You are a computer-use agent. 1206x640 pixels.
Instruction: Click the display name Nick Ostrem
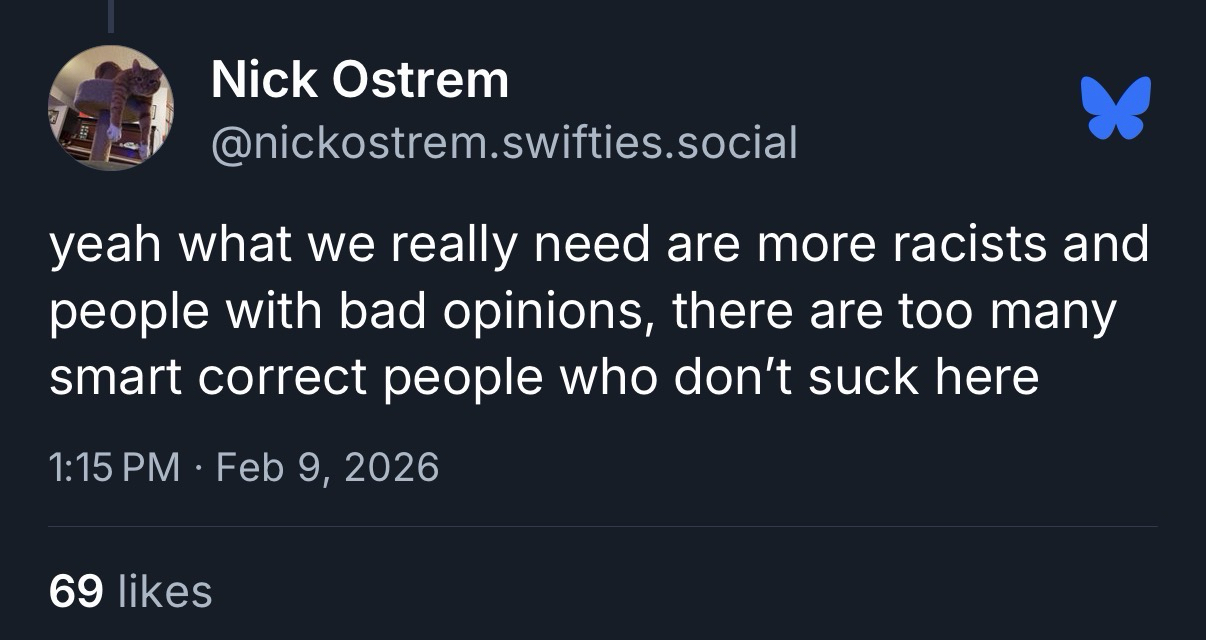(x=359, y=80)
